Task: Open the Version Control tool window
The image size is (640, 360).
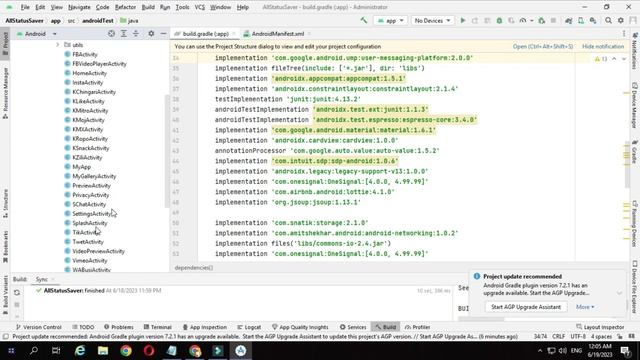Action: click(38, 327)
